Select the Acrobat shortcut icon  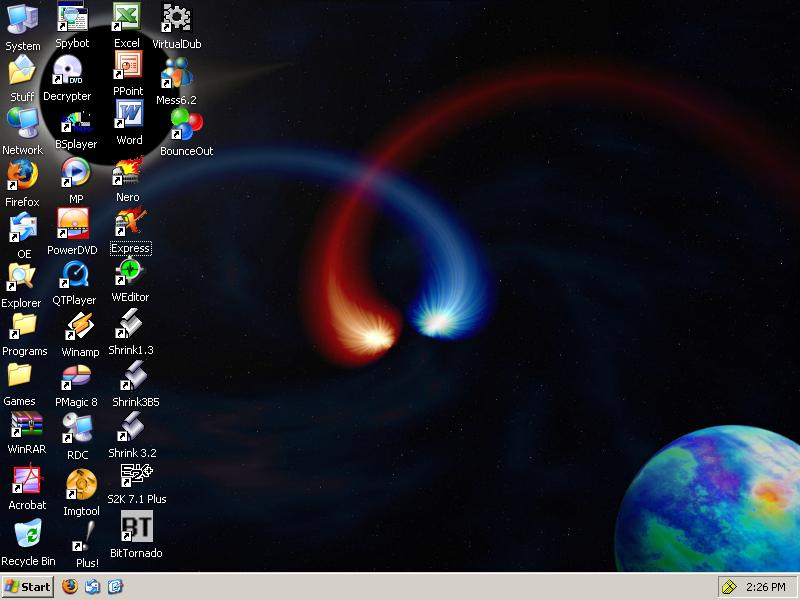click(x=28, y=479)
